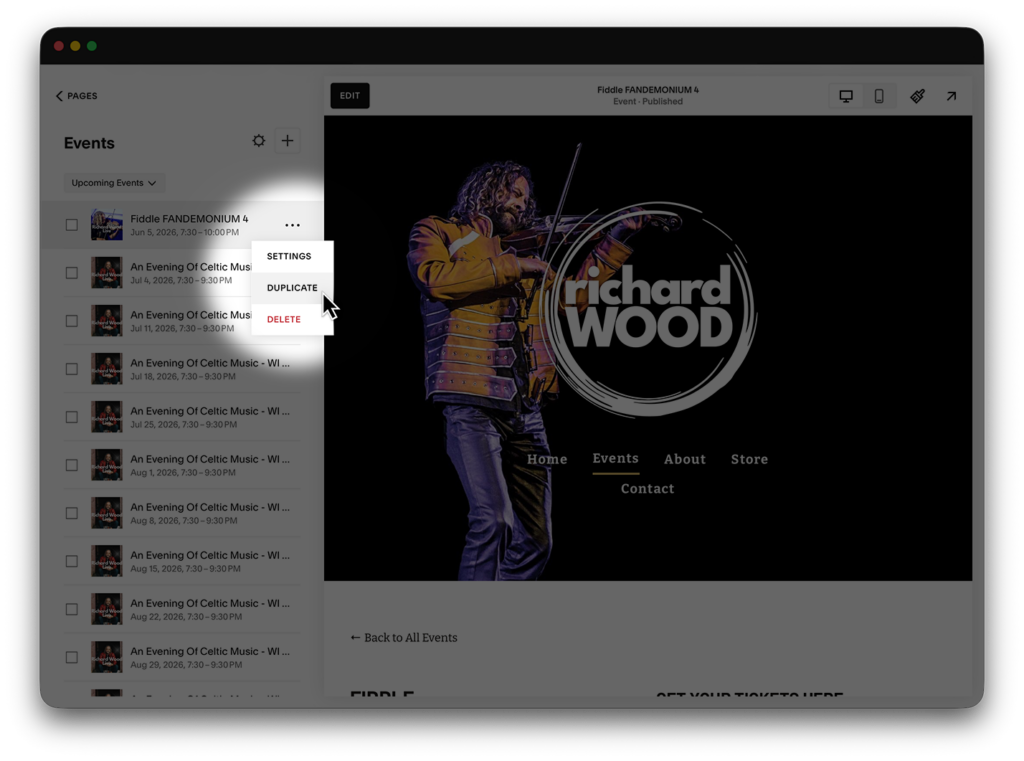This screenshot has height=761, width=1024.
Task: Switch to mobile preview icon
Action: pos(879,96)
